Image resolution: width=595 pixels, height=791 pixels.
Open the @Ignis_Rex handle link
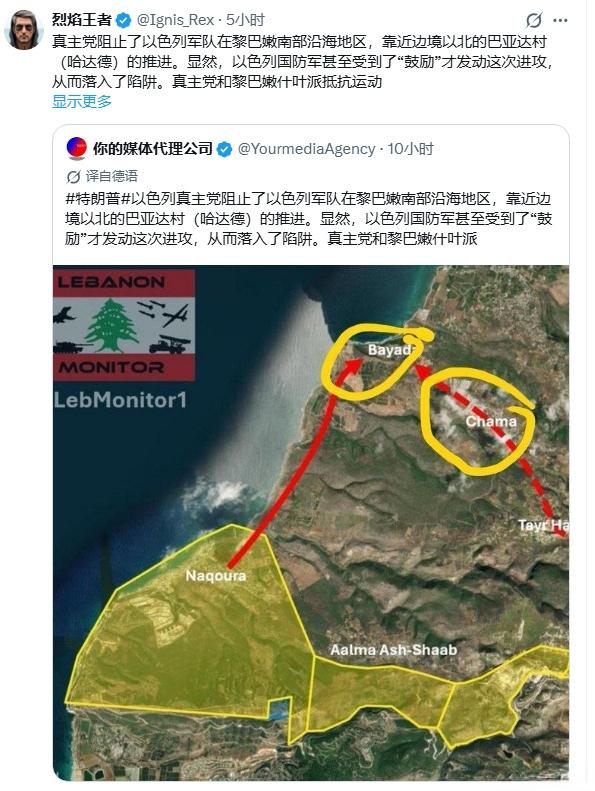(175, 20)
